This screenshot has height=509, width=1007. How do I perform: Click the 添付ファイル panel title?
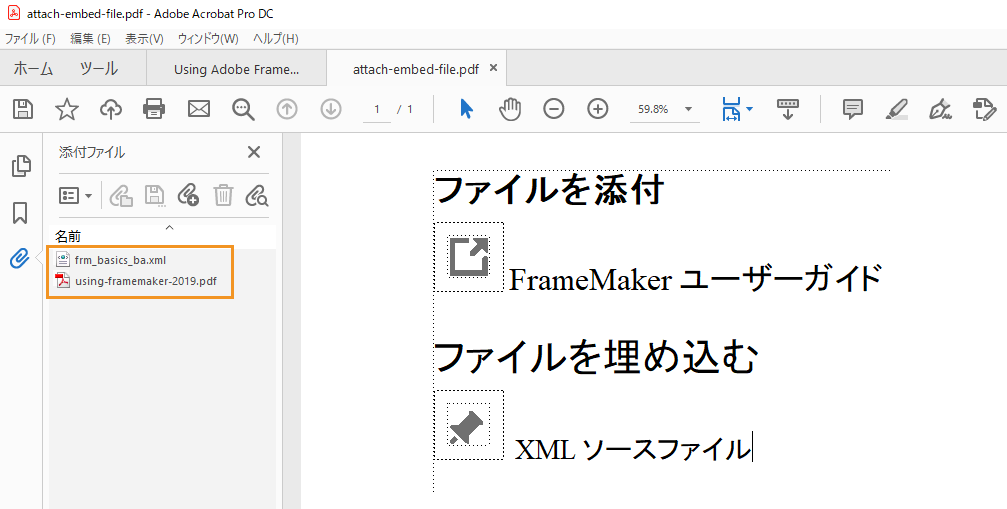92,153
